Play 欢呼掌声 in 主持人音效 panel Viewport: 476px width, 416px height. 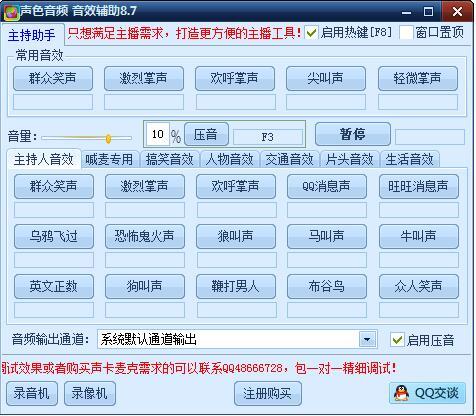click(236, 186)
